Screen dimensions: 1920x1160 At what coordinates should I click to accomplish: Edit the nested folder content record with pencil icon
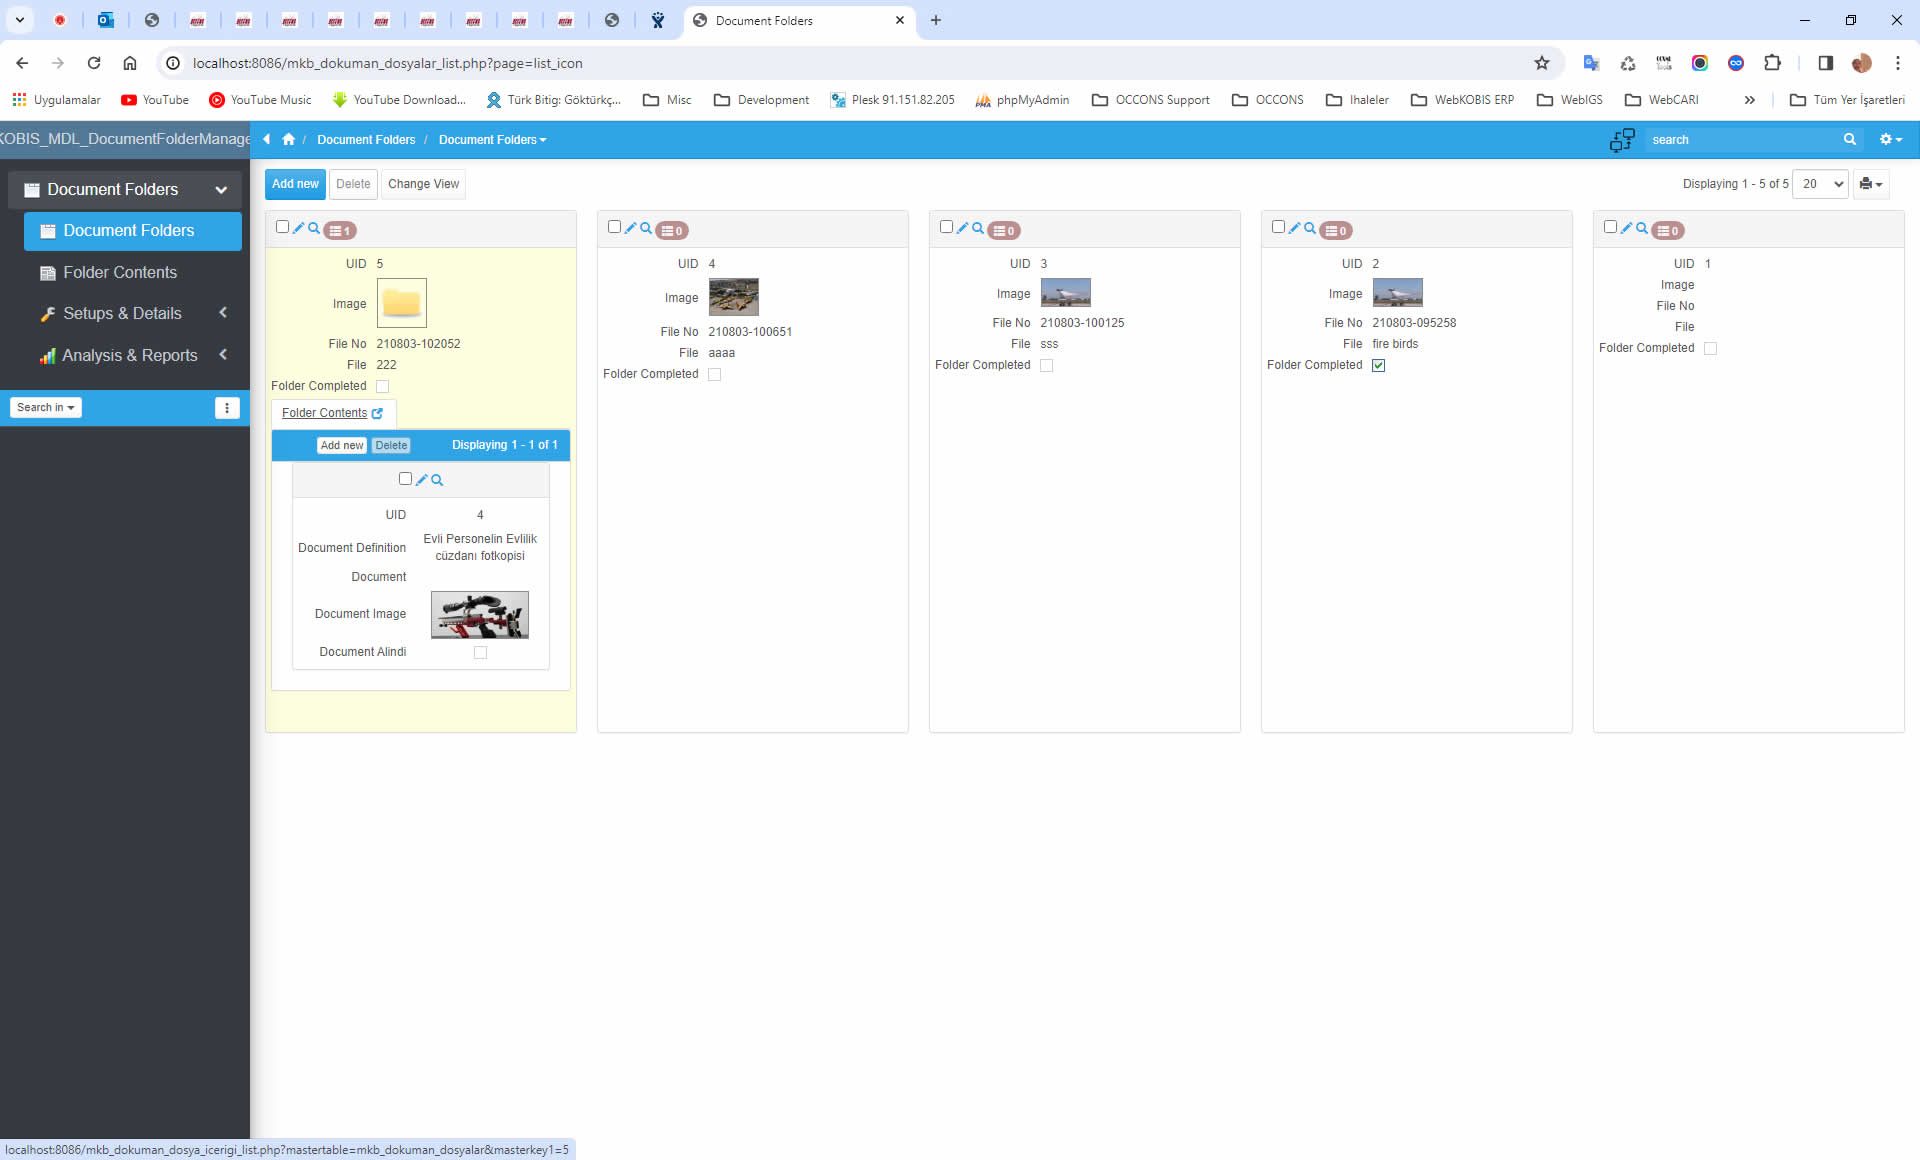click(x=421, y=480)
